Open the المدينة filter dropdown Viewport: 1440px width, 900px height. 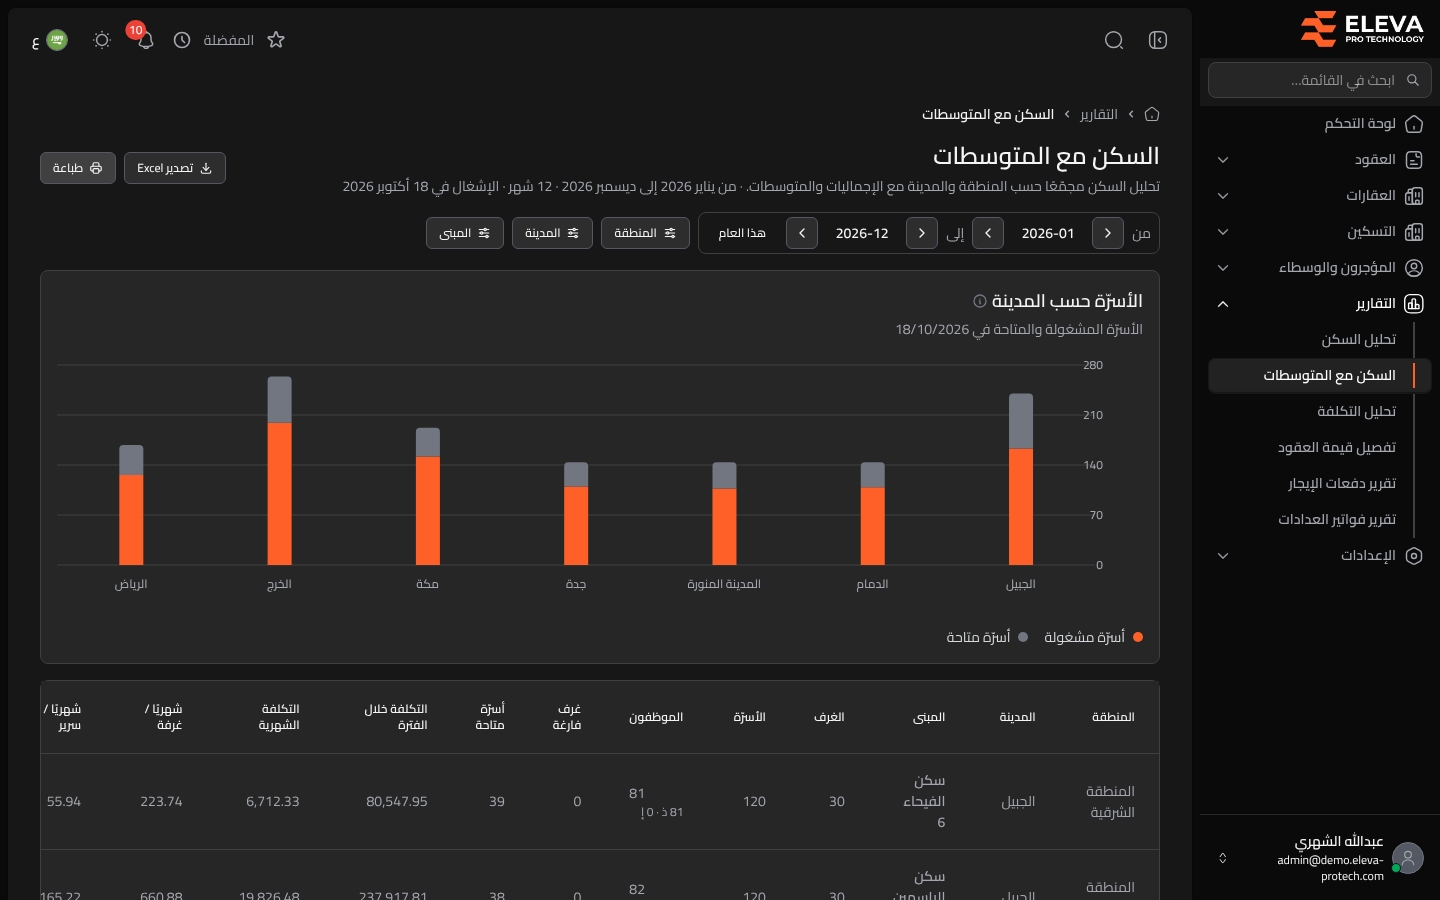pos(552,233)
